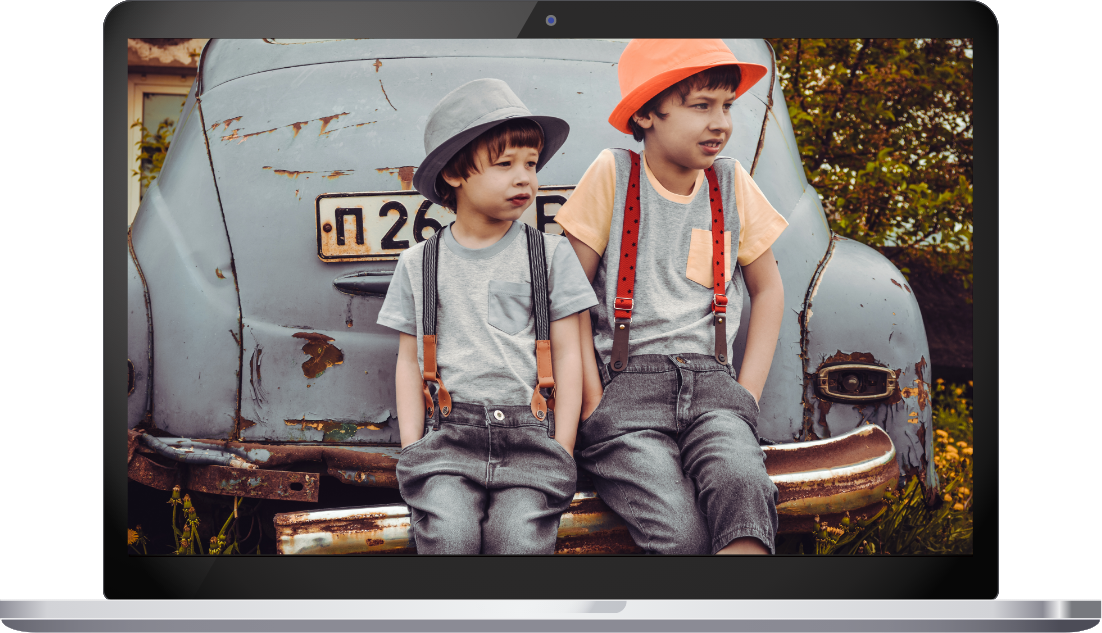Image resolution: width=1102 pixels, height=633 pixels.
Task: Click the laptop's trackpad notch on the base
Action: (550, 607)
